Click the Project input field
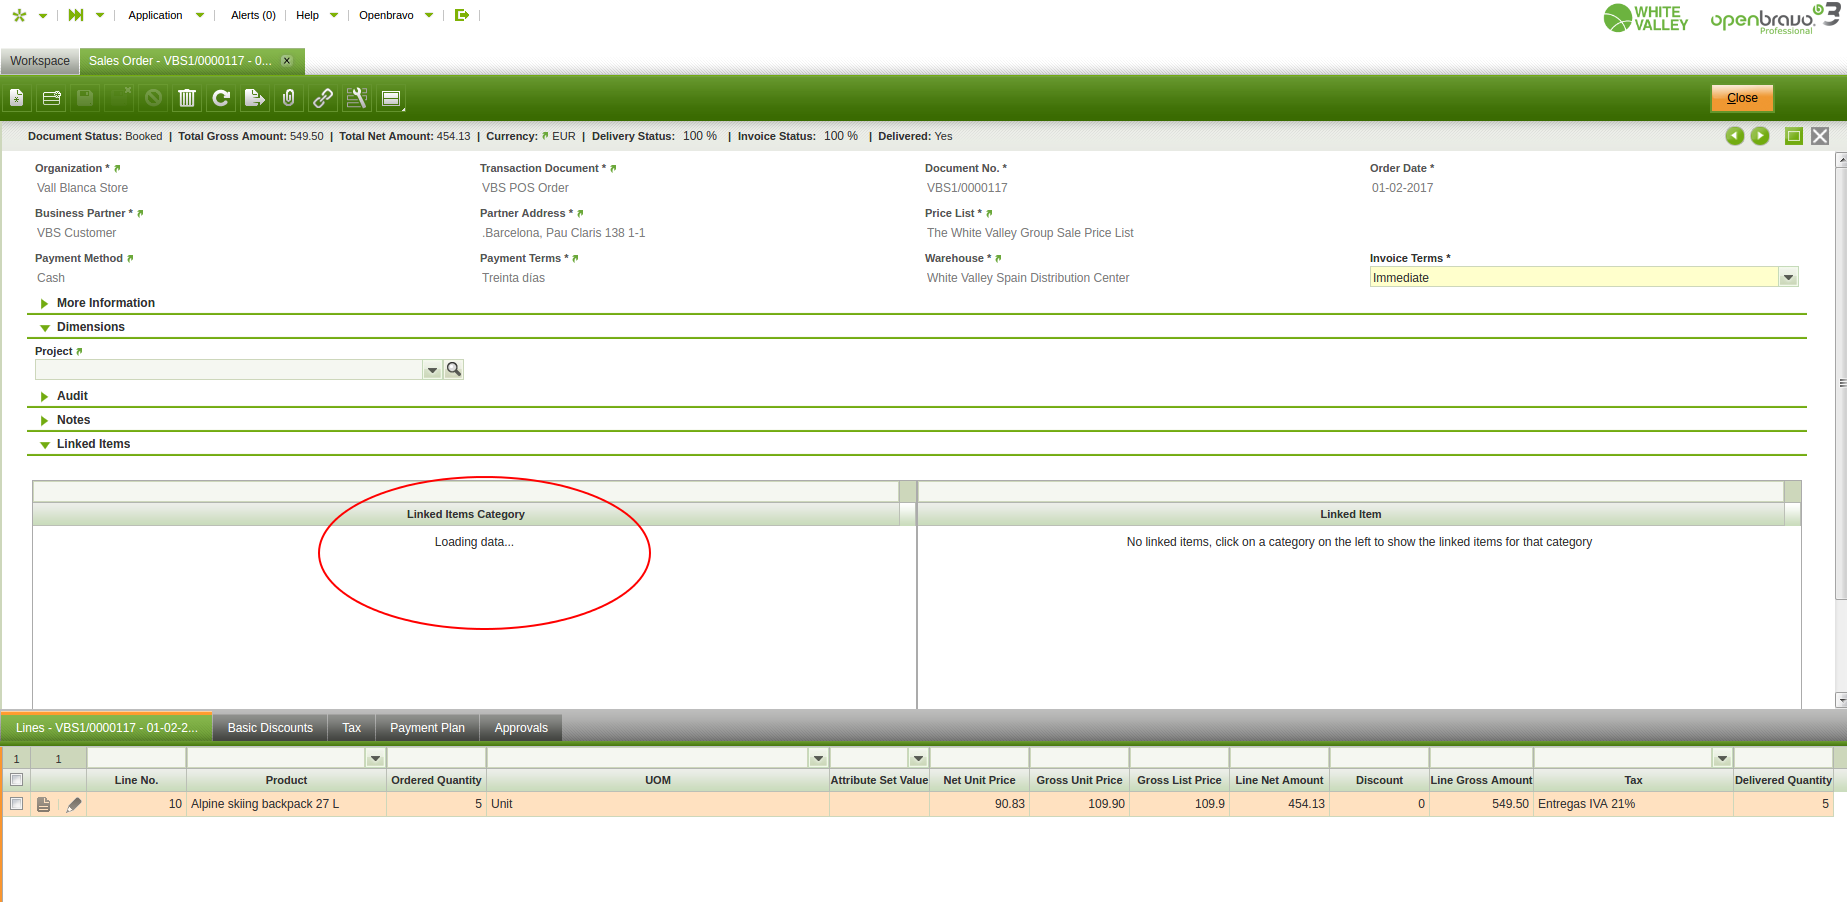The image size is (1847, 902). pos(229,370)
